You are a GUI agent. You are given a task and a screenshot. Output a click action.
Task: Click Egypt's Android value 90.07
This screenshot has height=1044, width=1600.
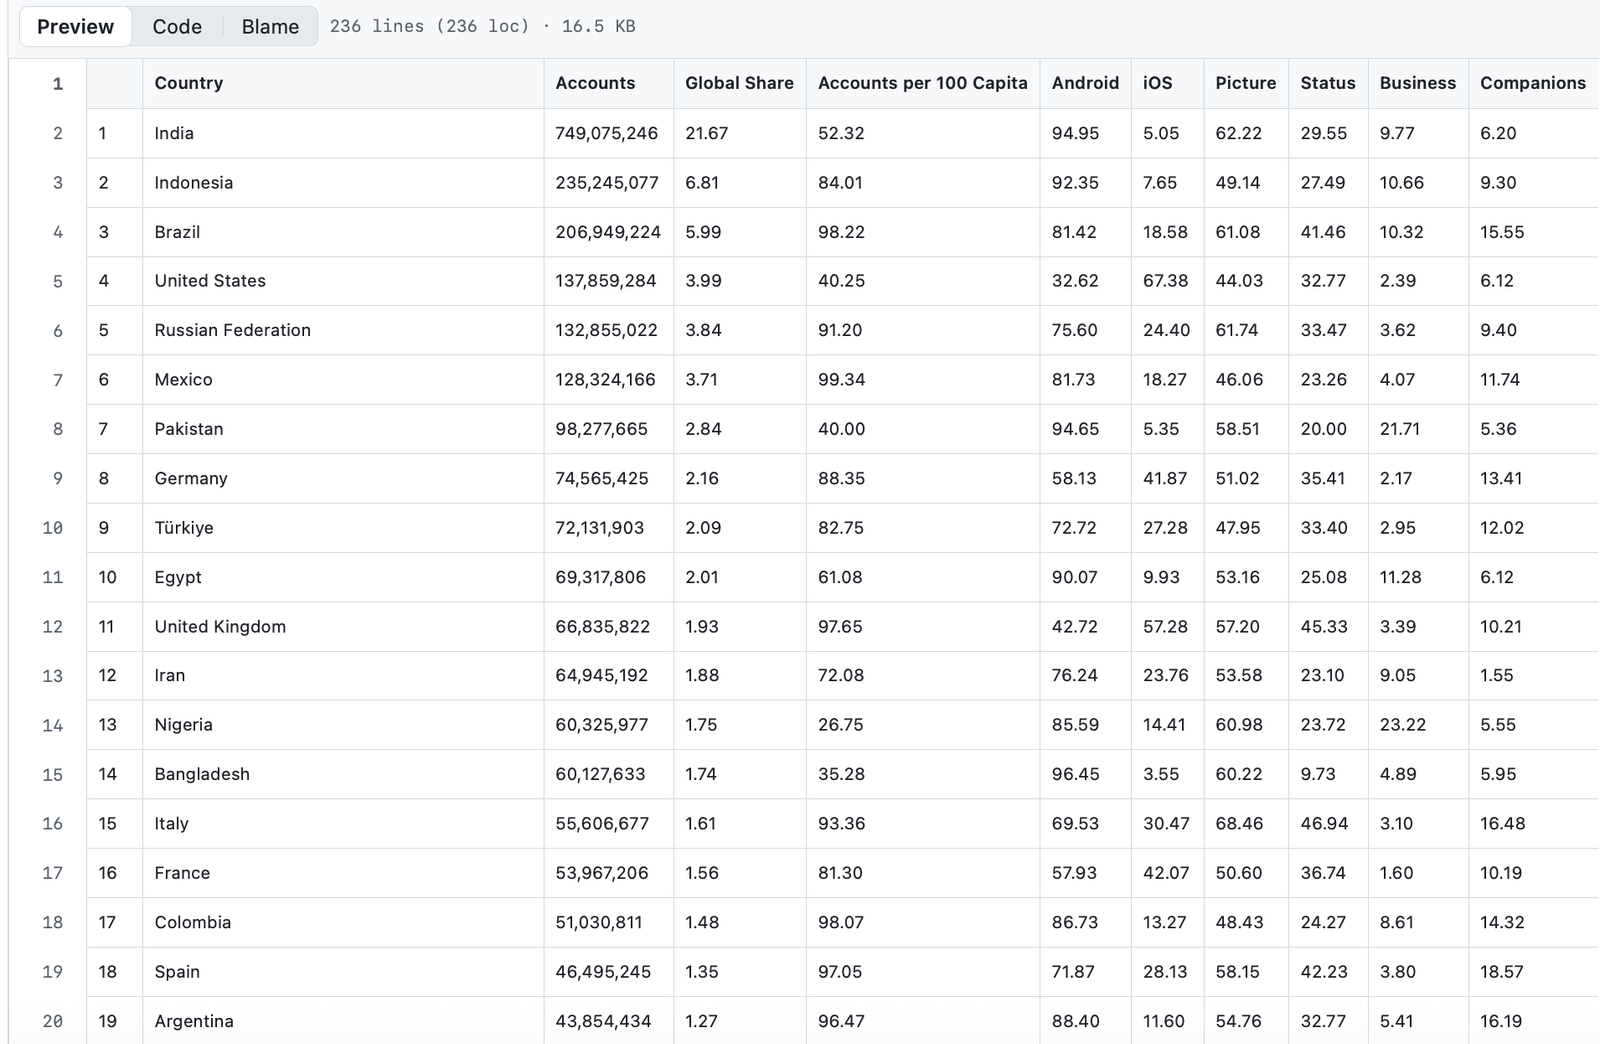[1075, 577]
